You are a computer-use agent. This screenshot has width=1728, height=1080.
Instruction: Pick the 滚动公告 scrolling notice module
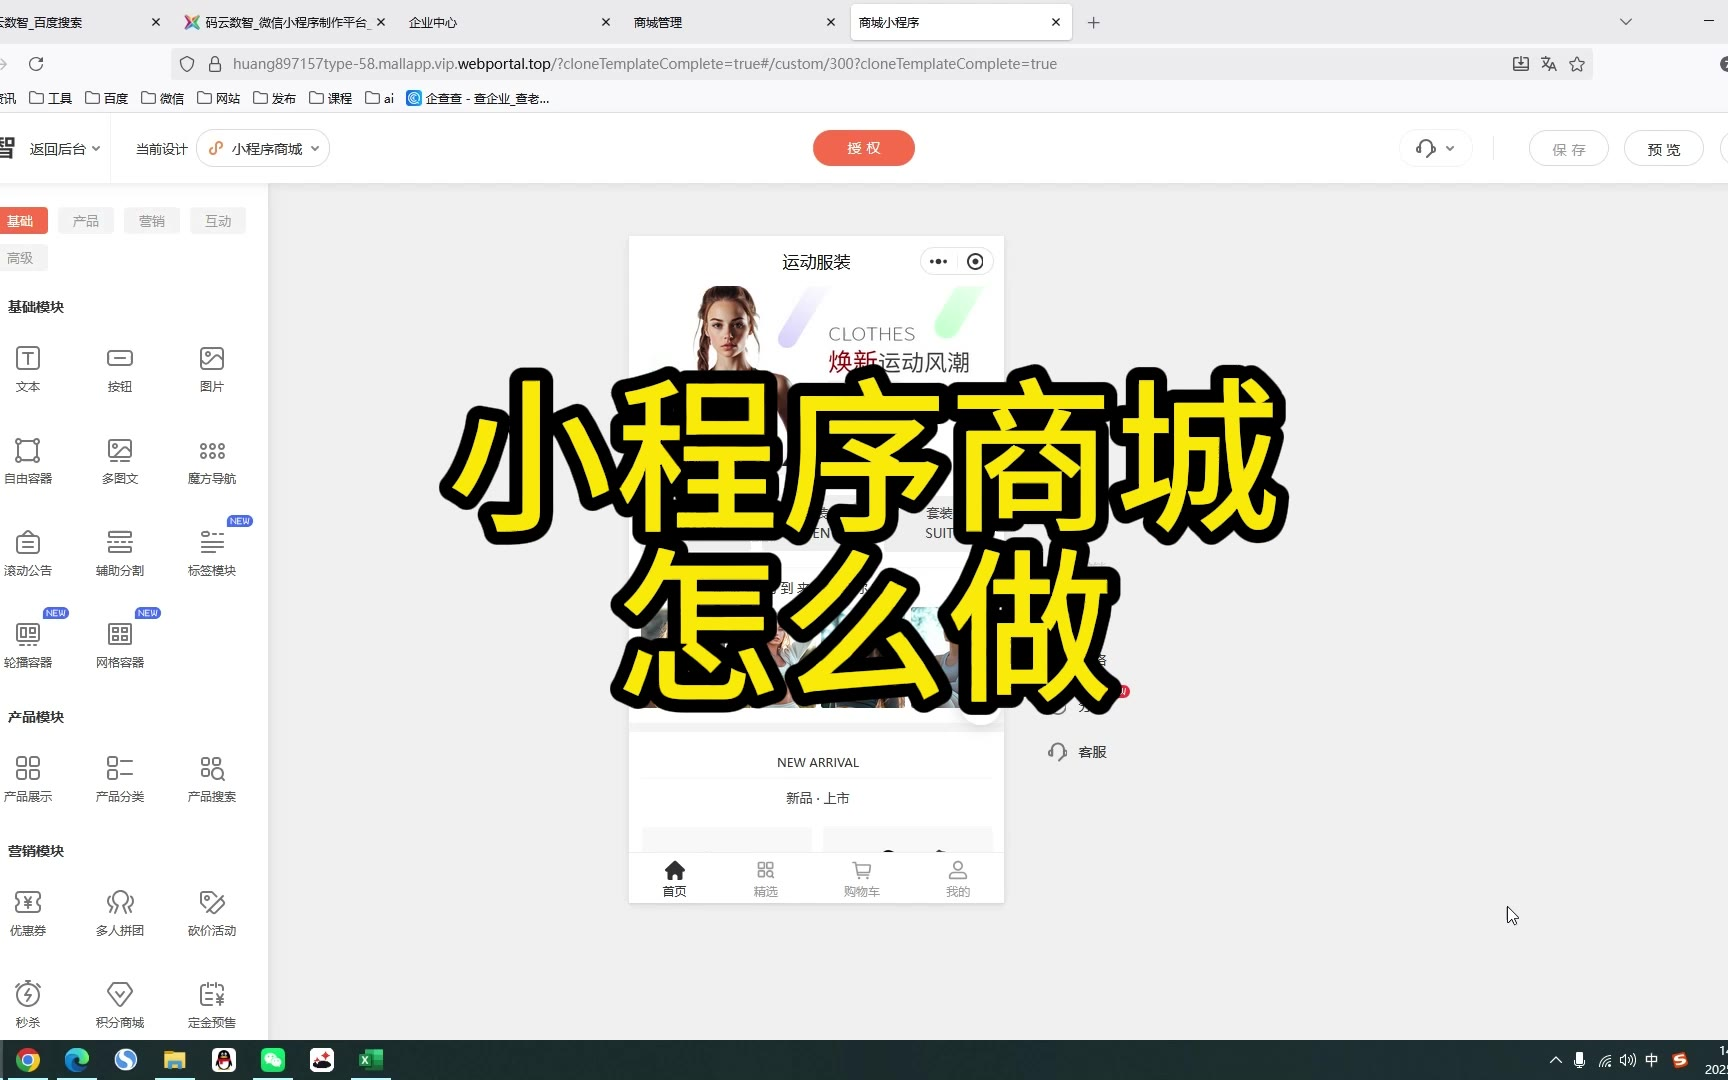(28, 552)
